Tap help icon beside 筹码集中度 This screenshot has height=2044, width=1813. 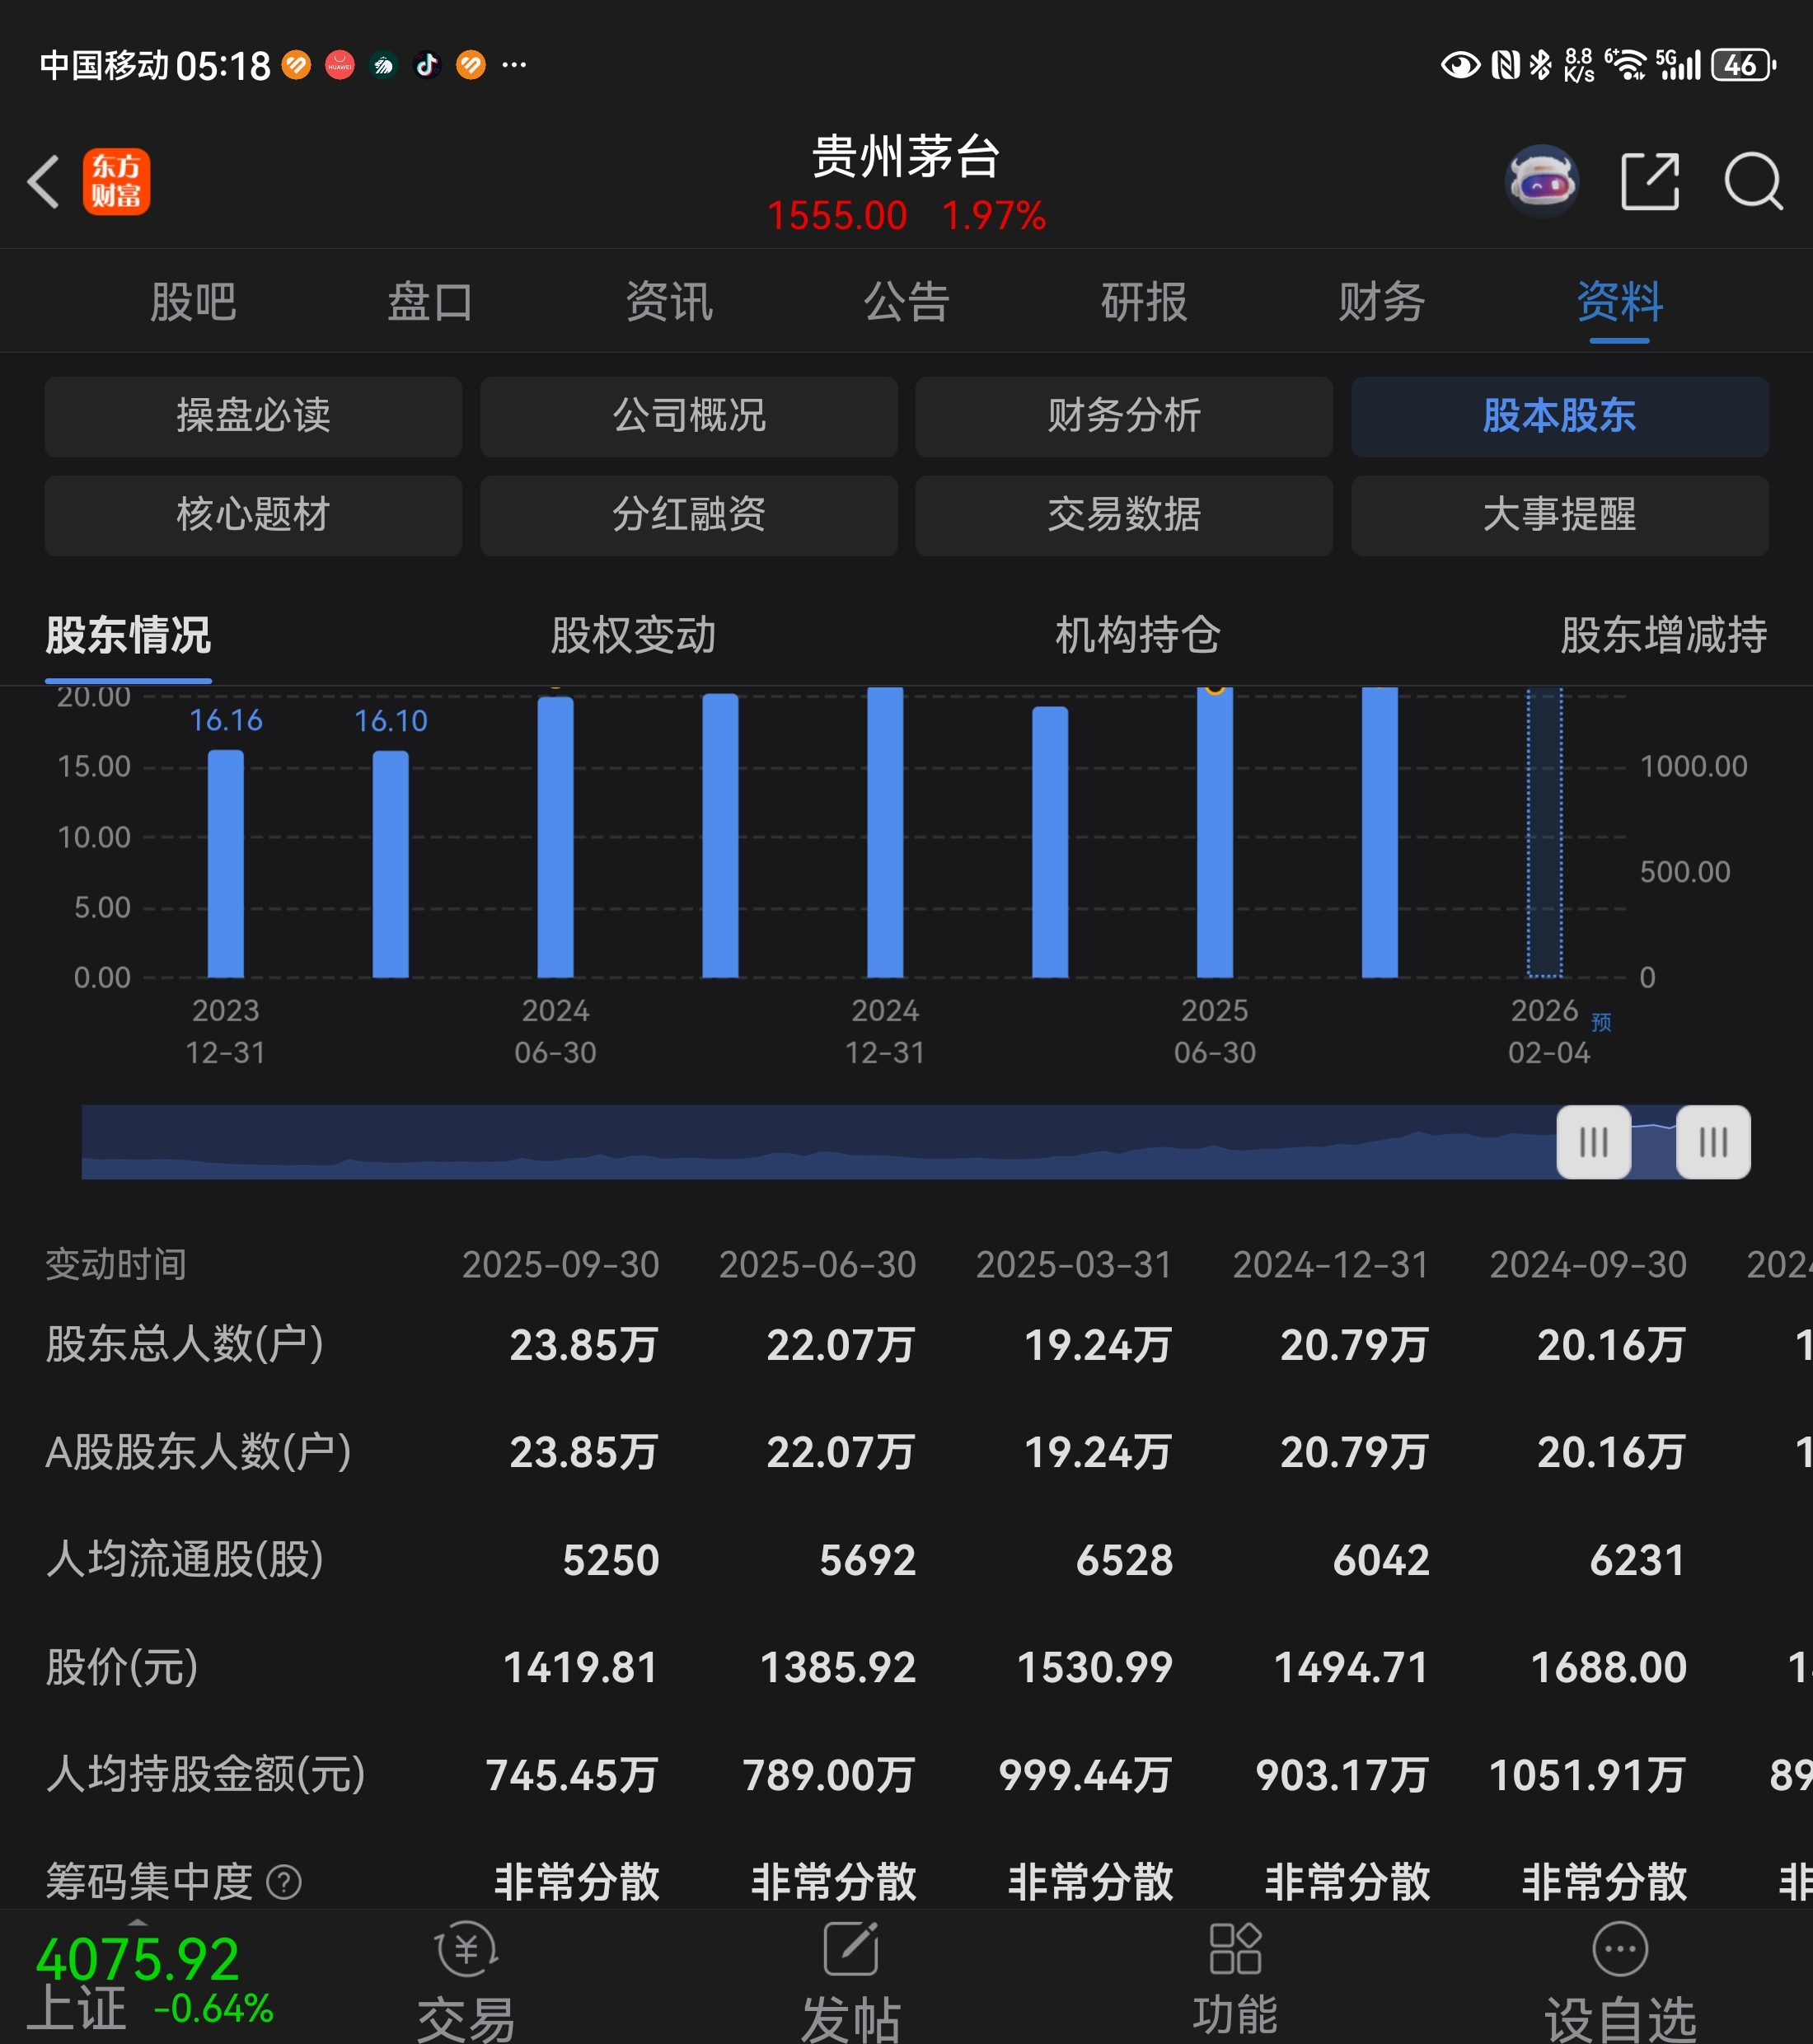284,1882
